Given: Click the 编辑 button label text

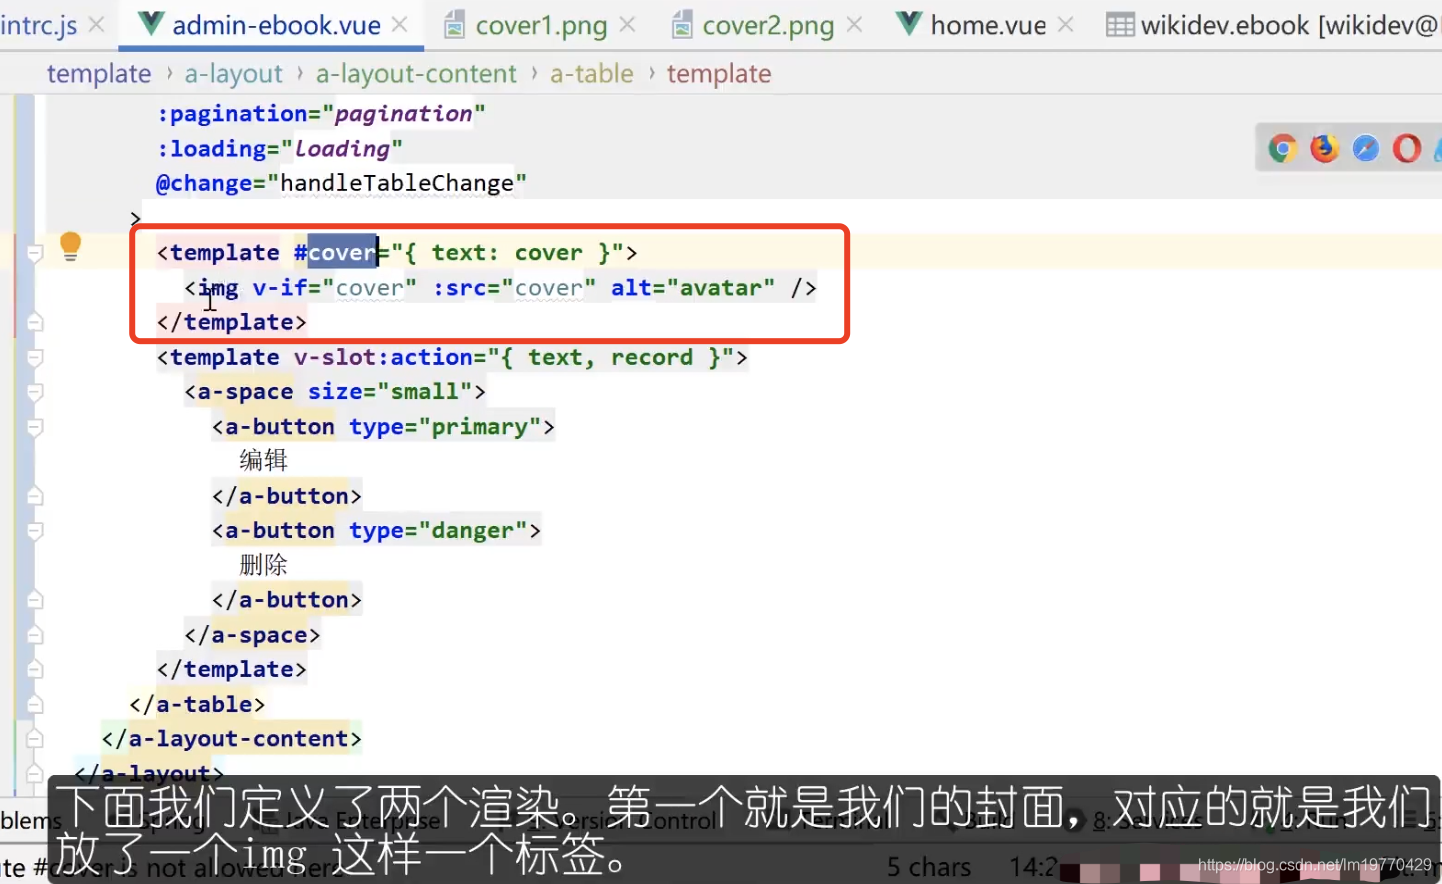Looking at the screenshot, I should coord(263,461).
